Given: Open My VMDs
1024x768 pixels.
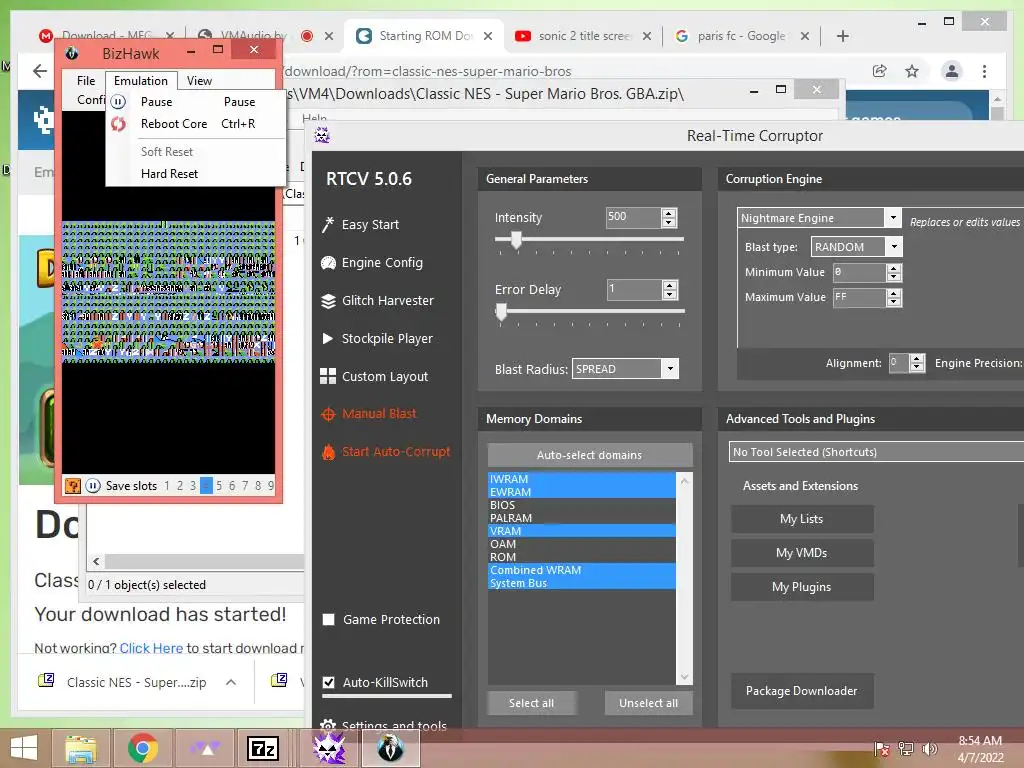Looking at the screenshot, I should point(802,553).
